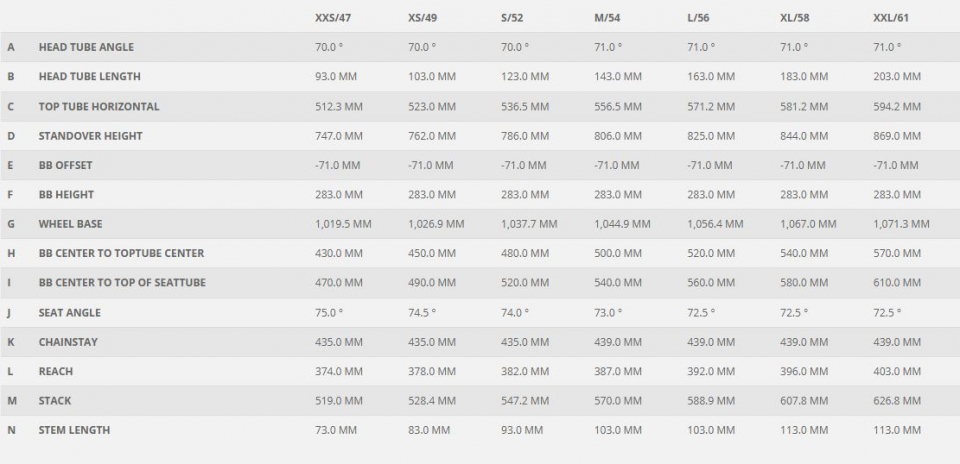Select wheel base value 1,056.4 MM
This screenshot has height=464, width=960.
[715, 224]
